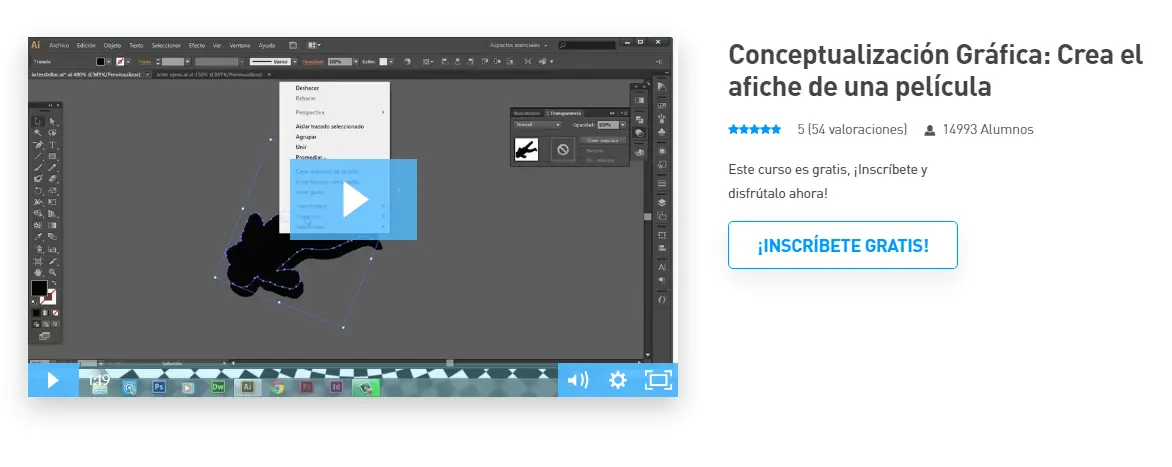Click the small play button in the player control bar
This screenshot has height=467, width=1172.
click(53, 380)
